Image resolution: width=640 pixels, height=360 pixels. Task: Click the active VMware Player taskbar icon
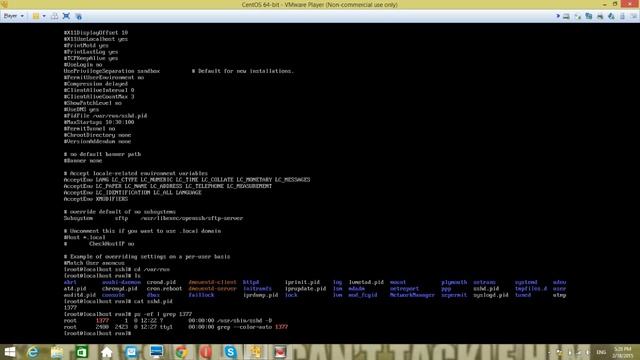pyautogui.click(x=256, y=352)
